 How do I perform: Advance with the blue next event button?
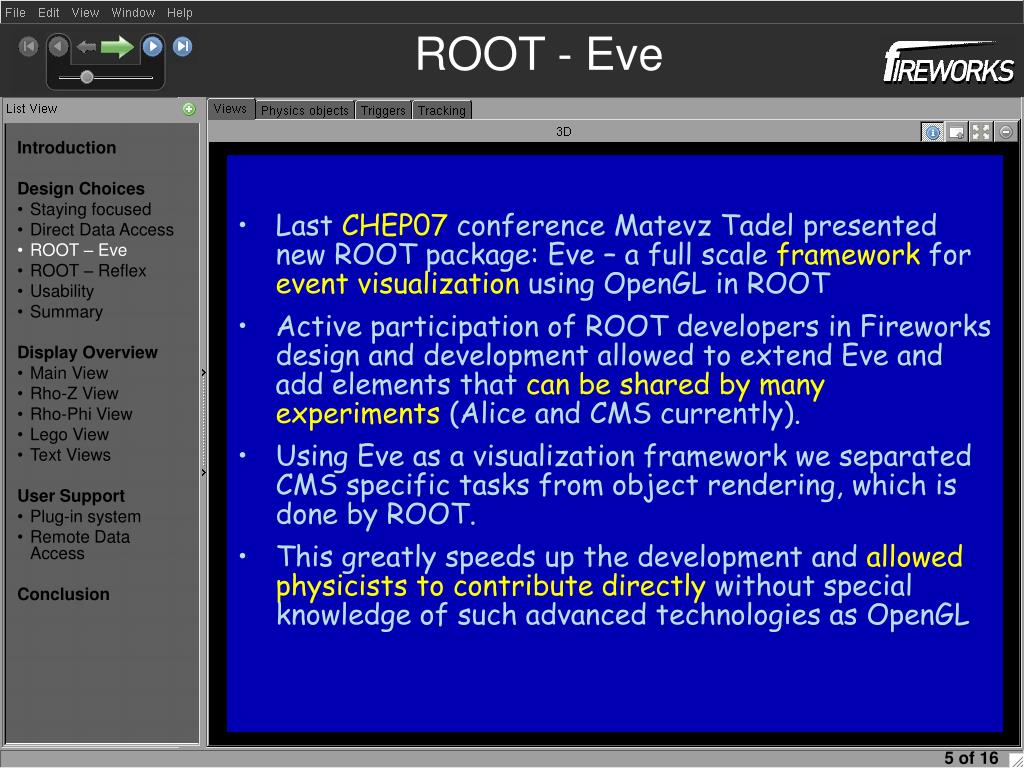(152, 46)
